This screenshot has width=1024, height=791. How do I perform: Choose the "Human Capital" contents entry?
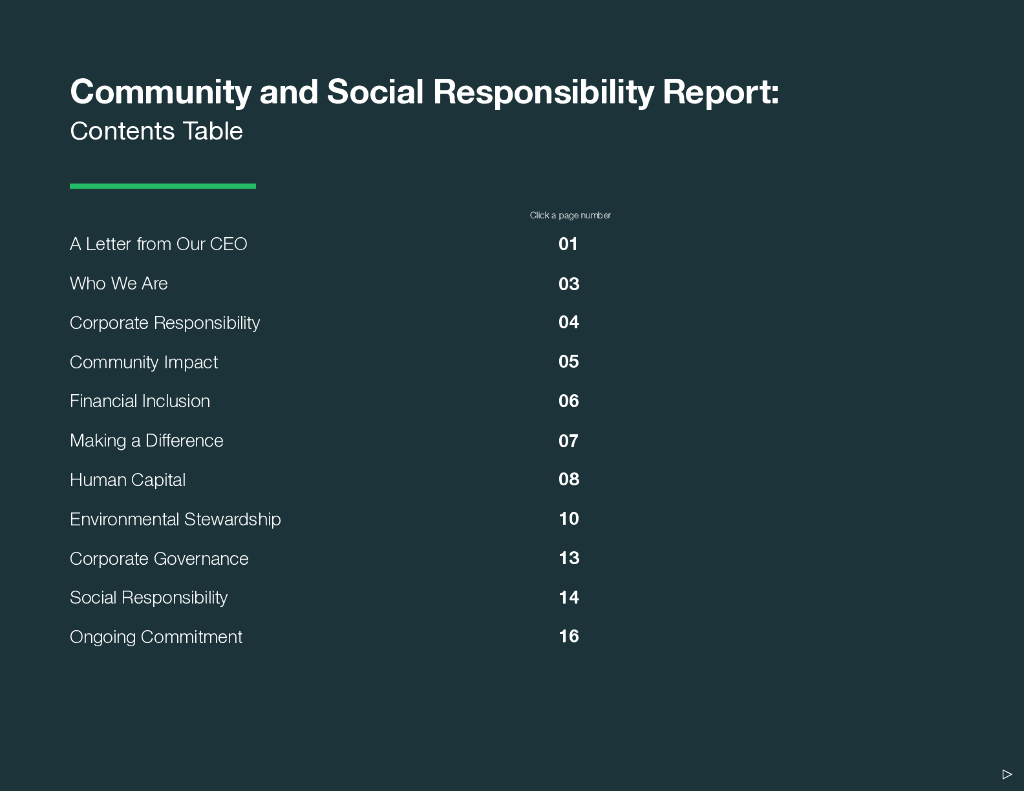[127, 480]
